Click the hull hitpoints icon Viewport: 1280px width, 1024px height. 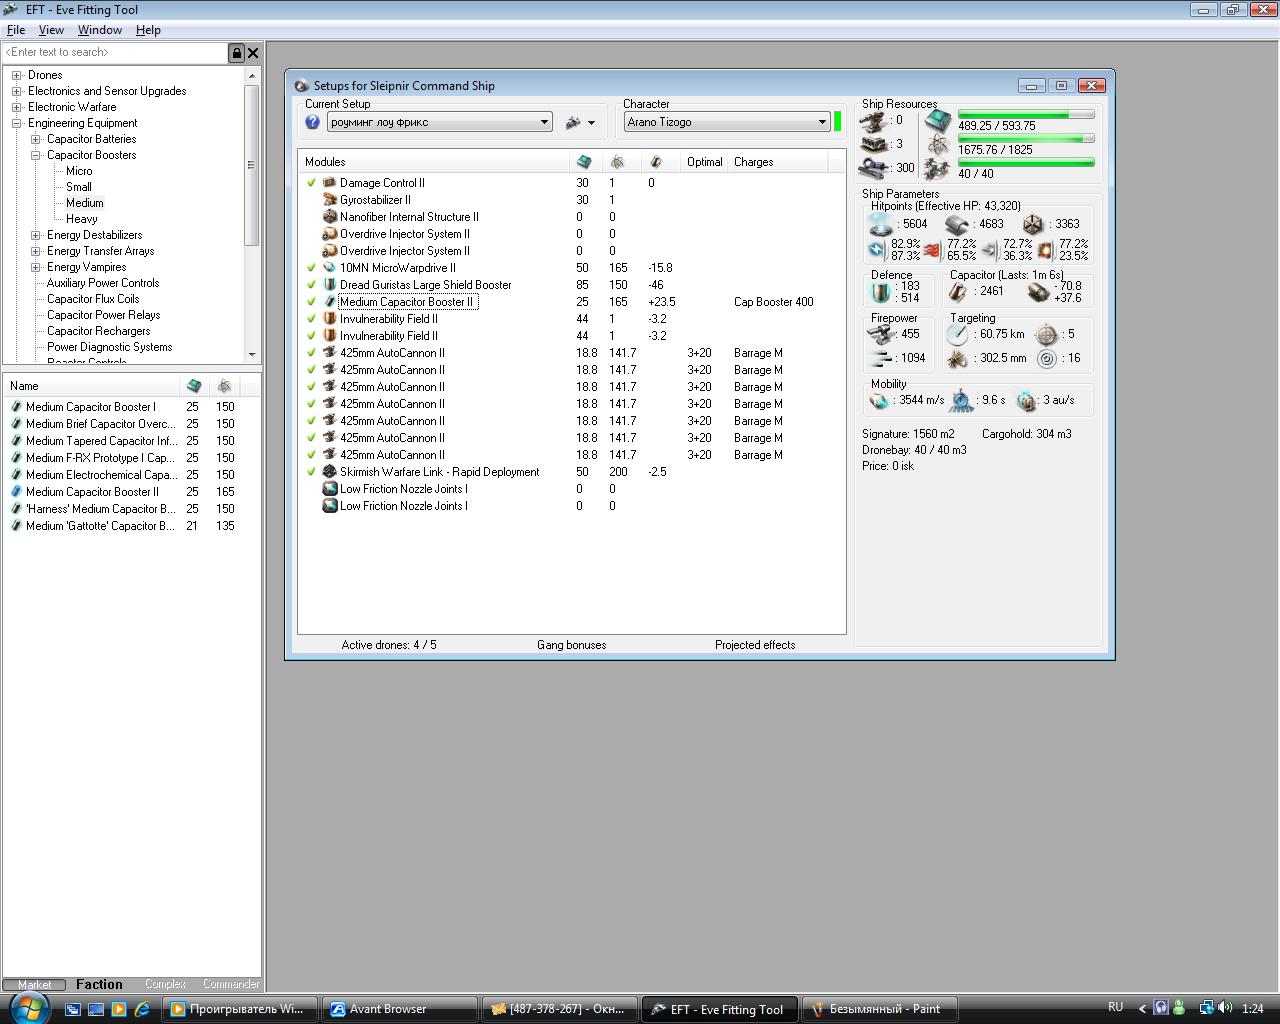tap(1032, 225)
